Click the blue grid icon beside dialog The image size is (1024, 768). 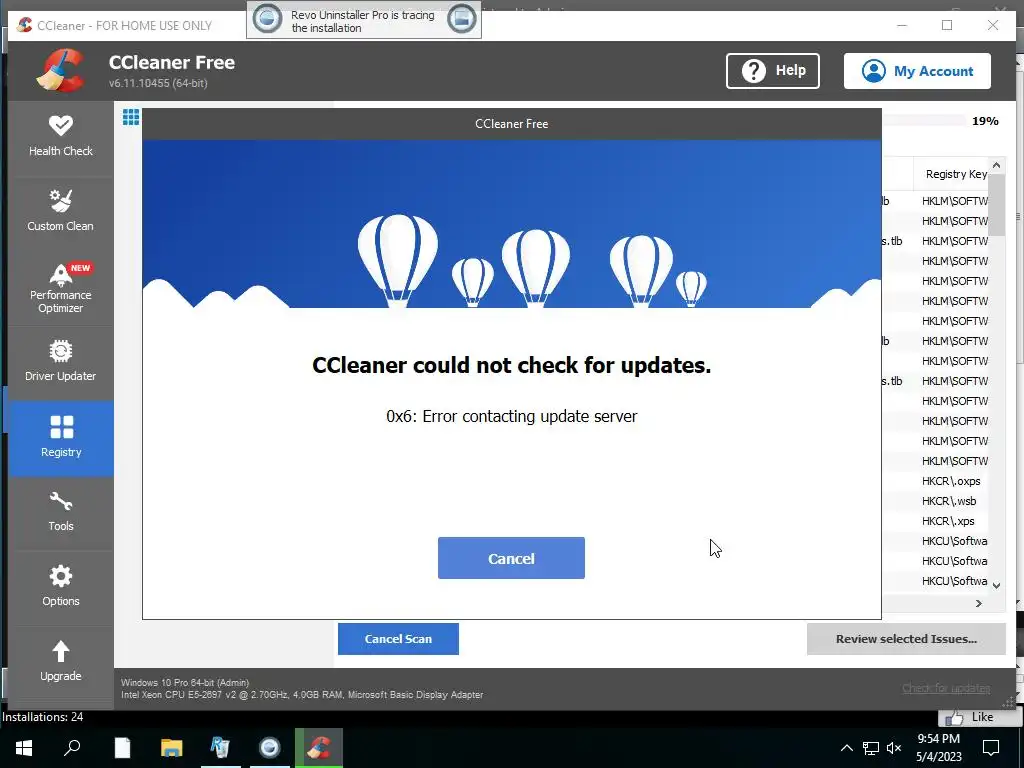point(131,117)
